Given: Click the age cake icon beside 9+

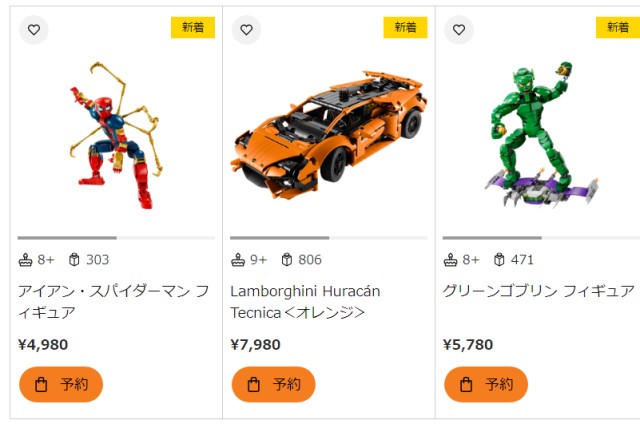Looking at the screenshot, I should coord(238,260).
